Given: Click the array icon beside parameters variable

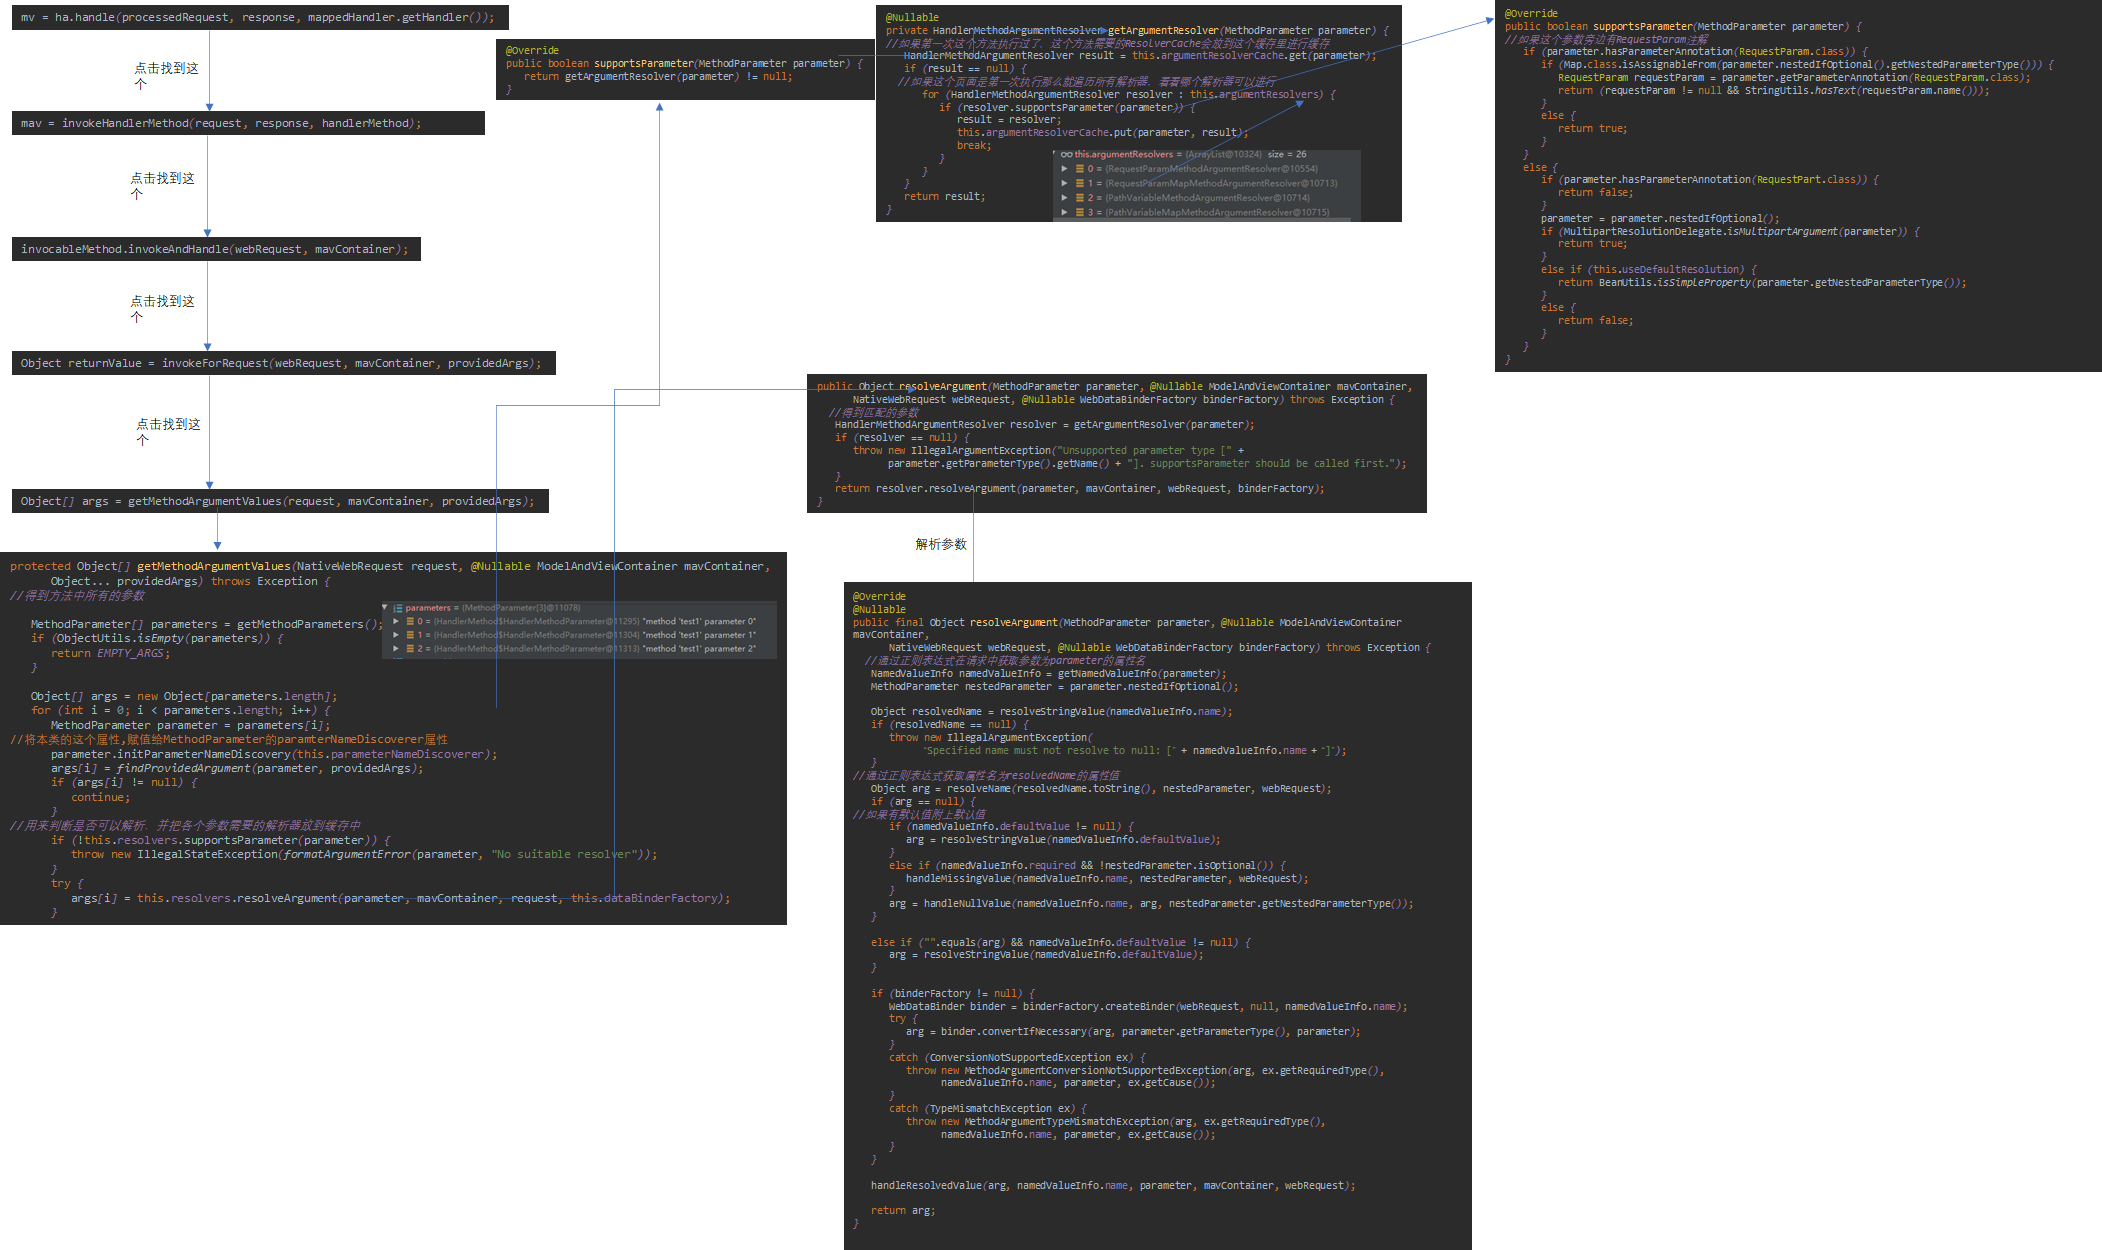Looking at the screenshot, I should pos(398,608).
